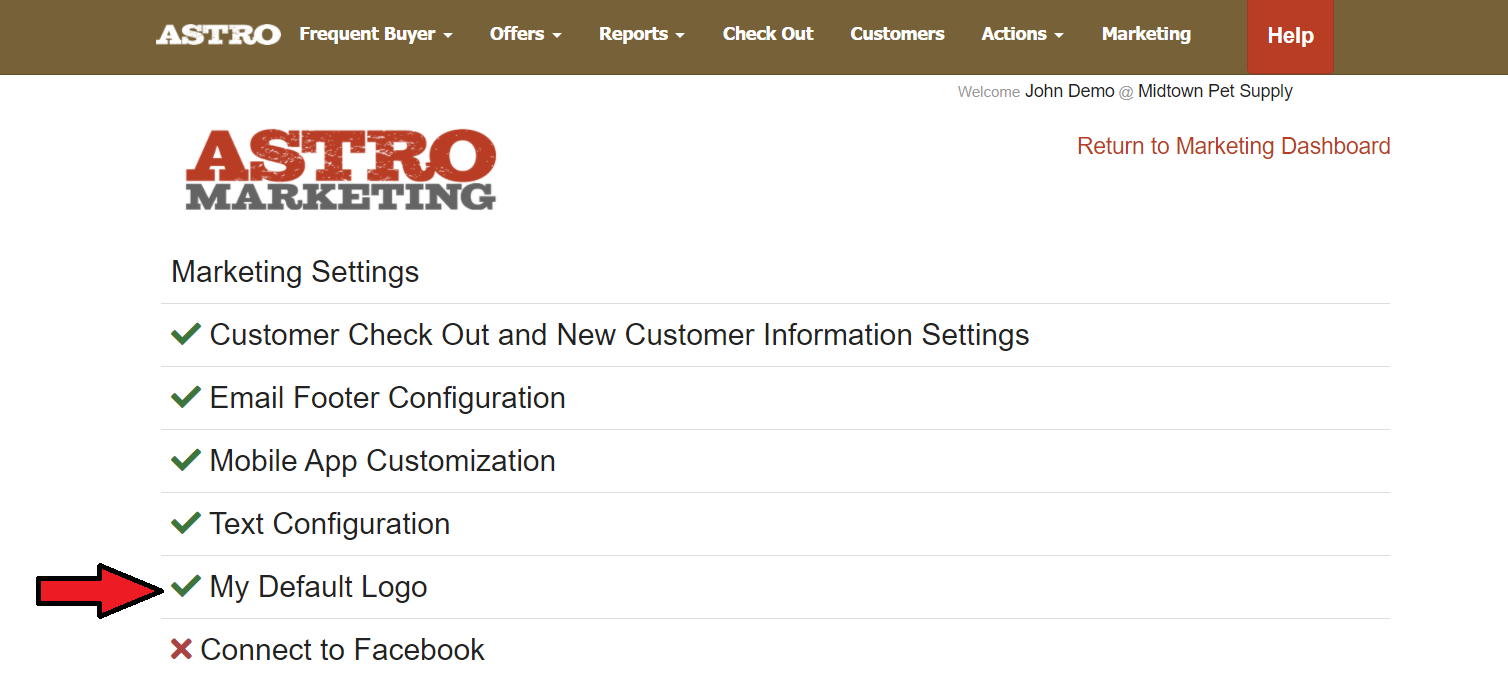Click the checkmark icon beside Email Footer Configuration
Screen dimensions: 1508x697
pos(186,397)
